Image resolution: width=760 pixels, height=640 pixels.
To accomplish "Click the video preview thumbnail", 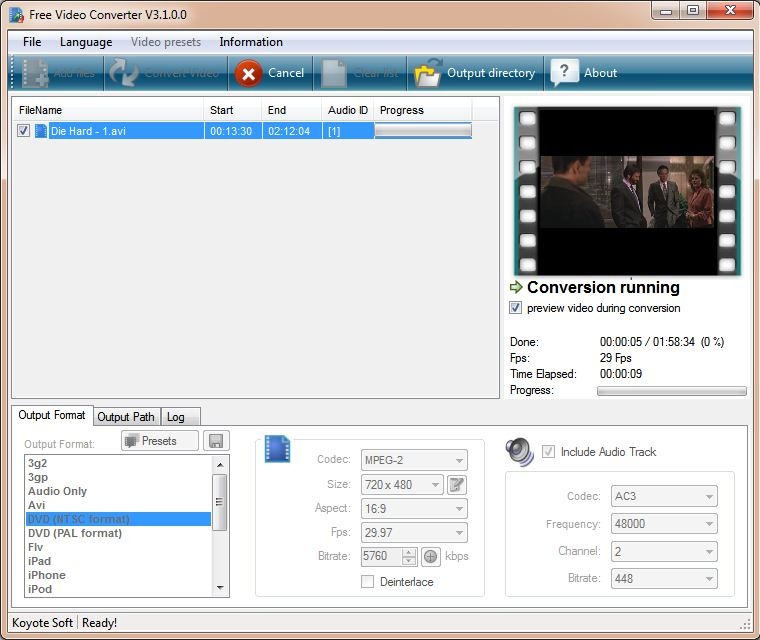I will [626, 191].
